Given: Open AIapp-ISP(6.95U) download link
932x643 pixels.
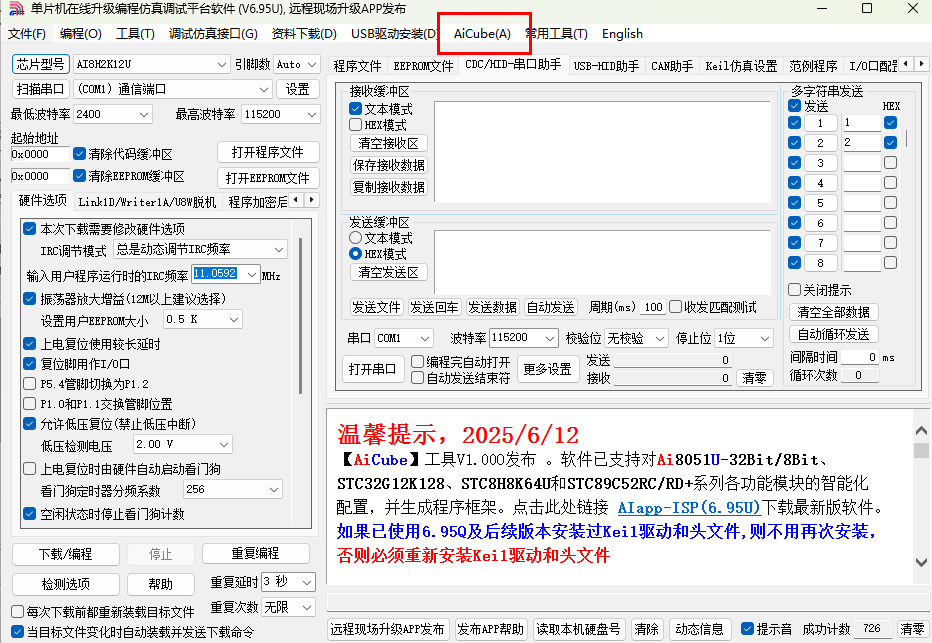Looking at the screenshot, I should coord(689,508).
